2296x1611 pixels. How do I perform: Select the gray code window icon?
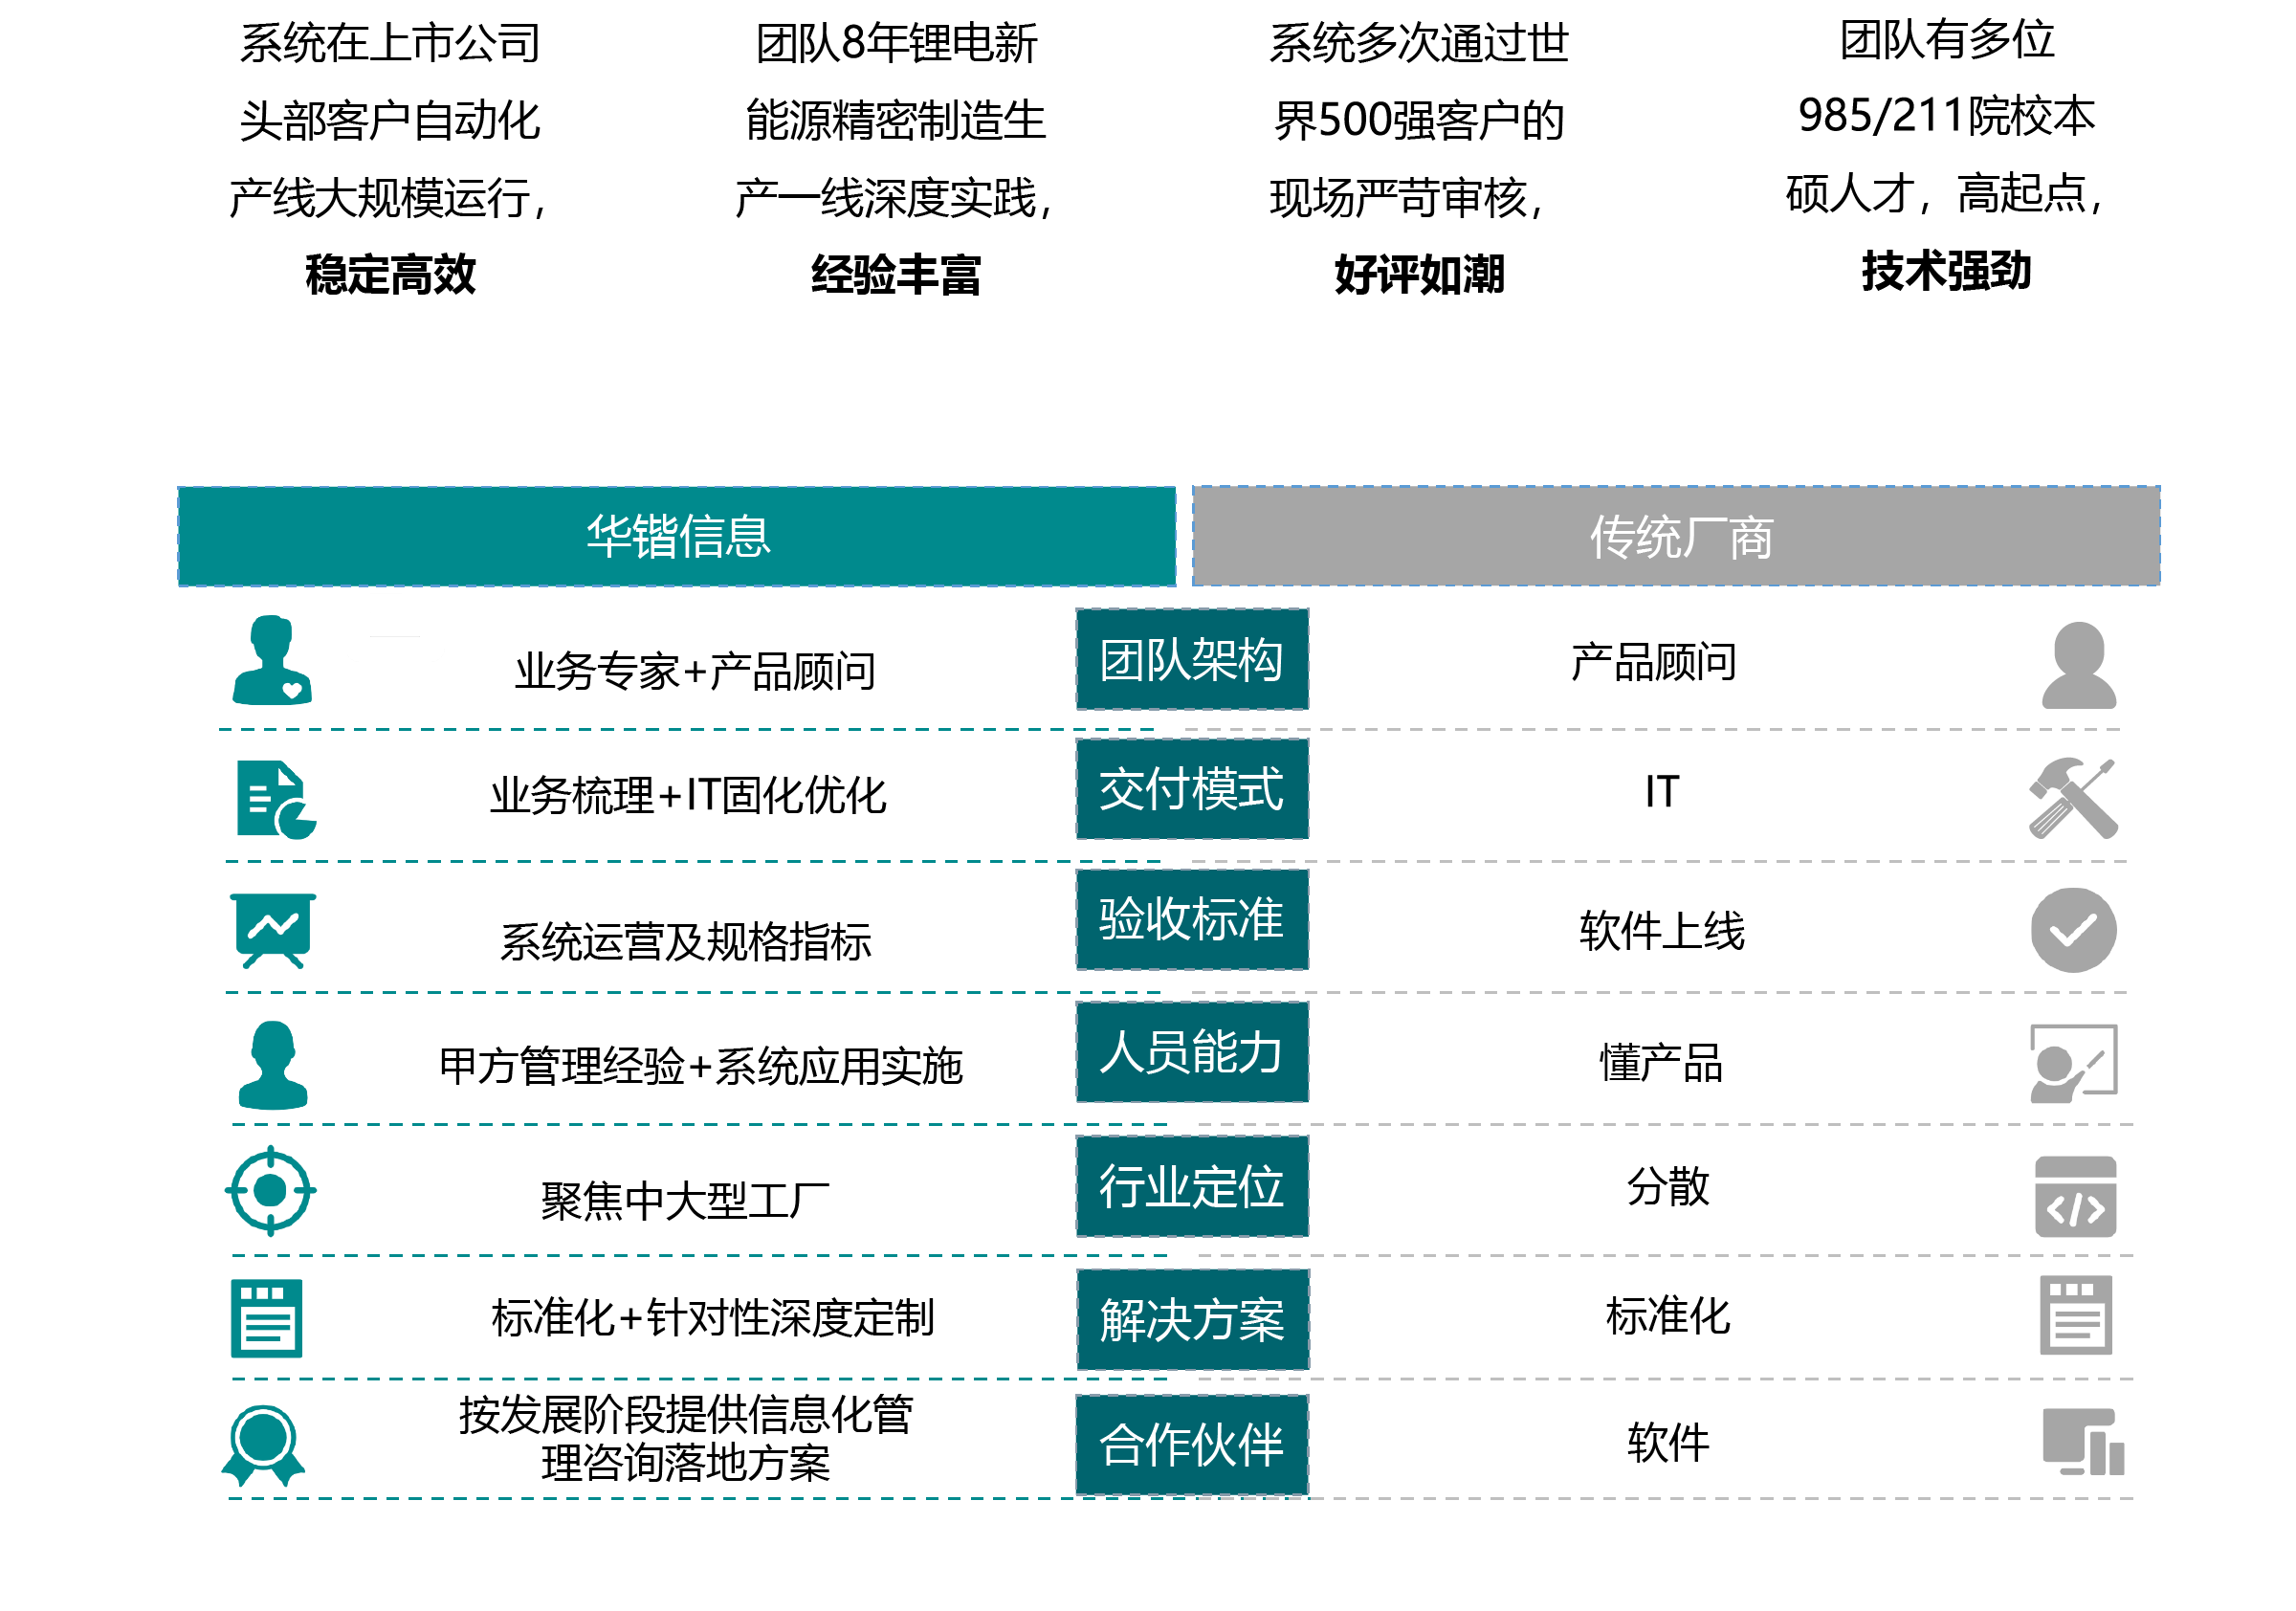point(2075,1197)
